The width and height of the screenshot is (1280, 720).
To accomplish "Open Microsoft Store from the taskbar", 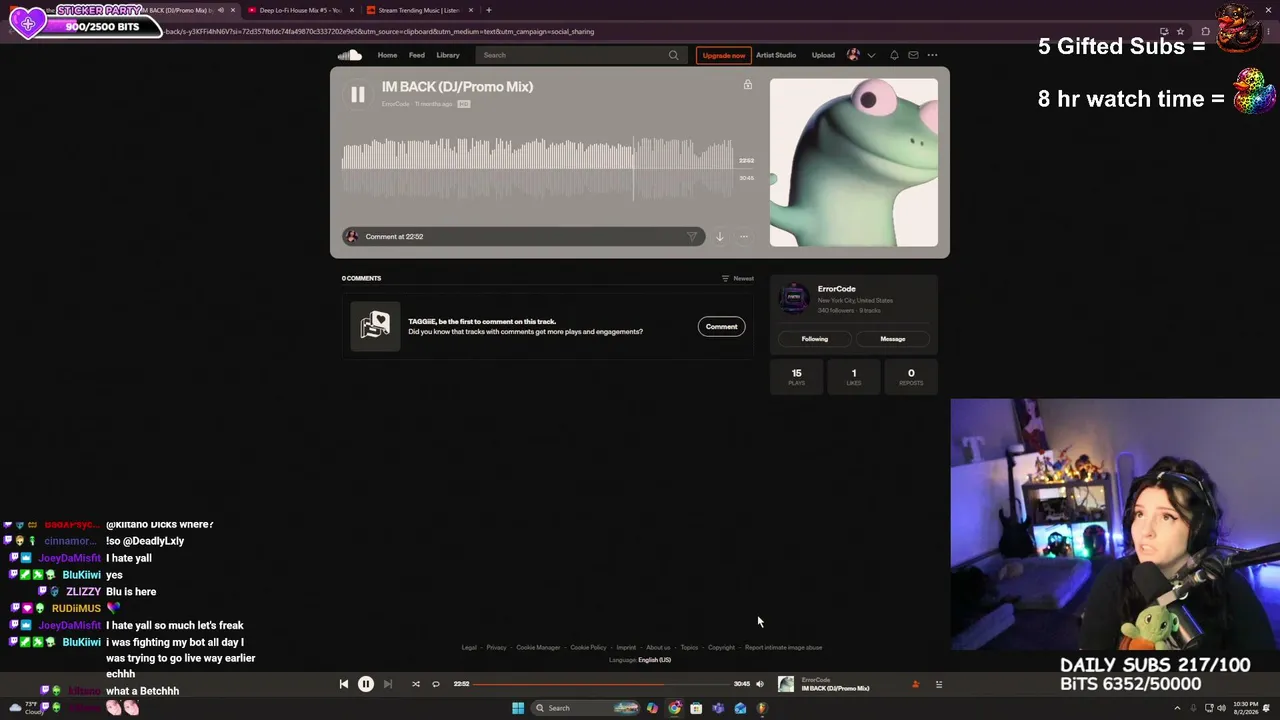I will point(696,708).
